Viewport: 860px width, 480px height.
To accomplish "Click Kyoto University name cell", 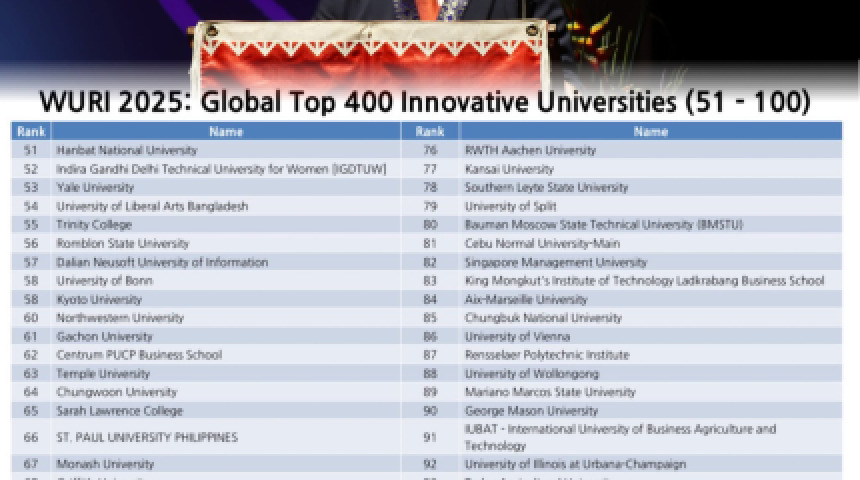I will click(99, 299).
